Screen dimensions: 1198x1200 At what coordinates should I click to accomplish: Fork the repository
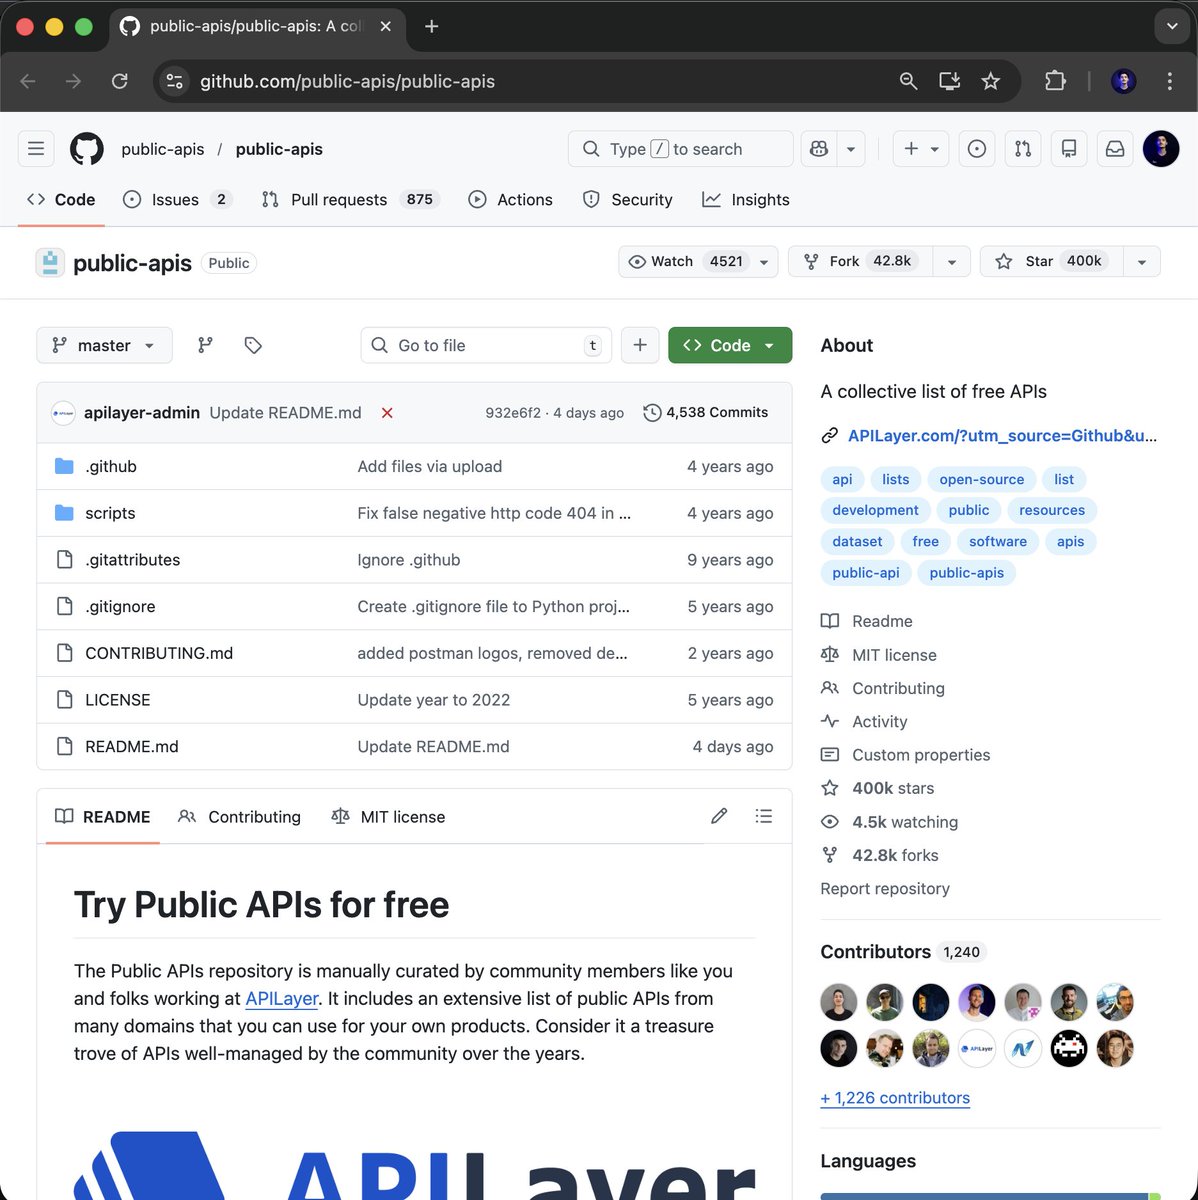(x=861, y=261)
